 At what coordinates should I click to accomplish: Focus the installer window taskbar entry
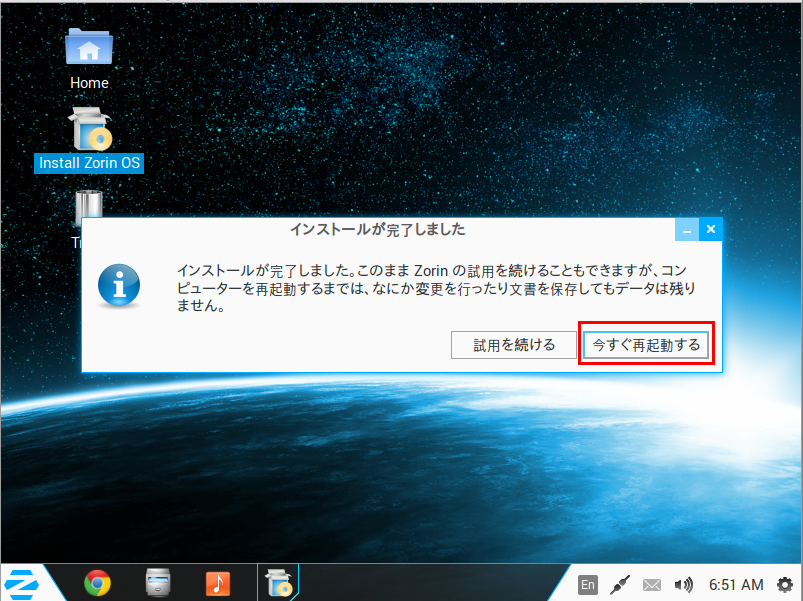pyautogui.click(x=277, y=583)
